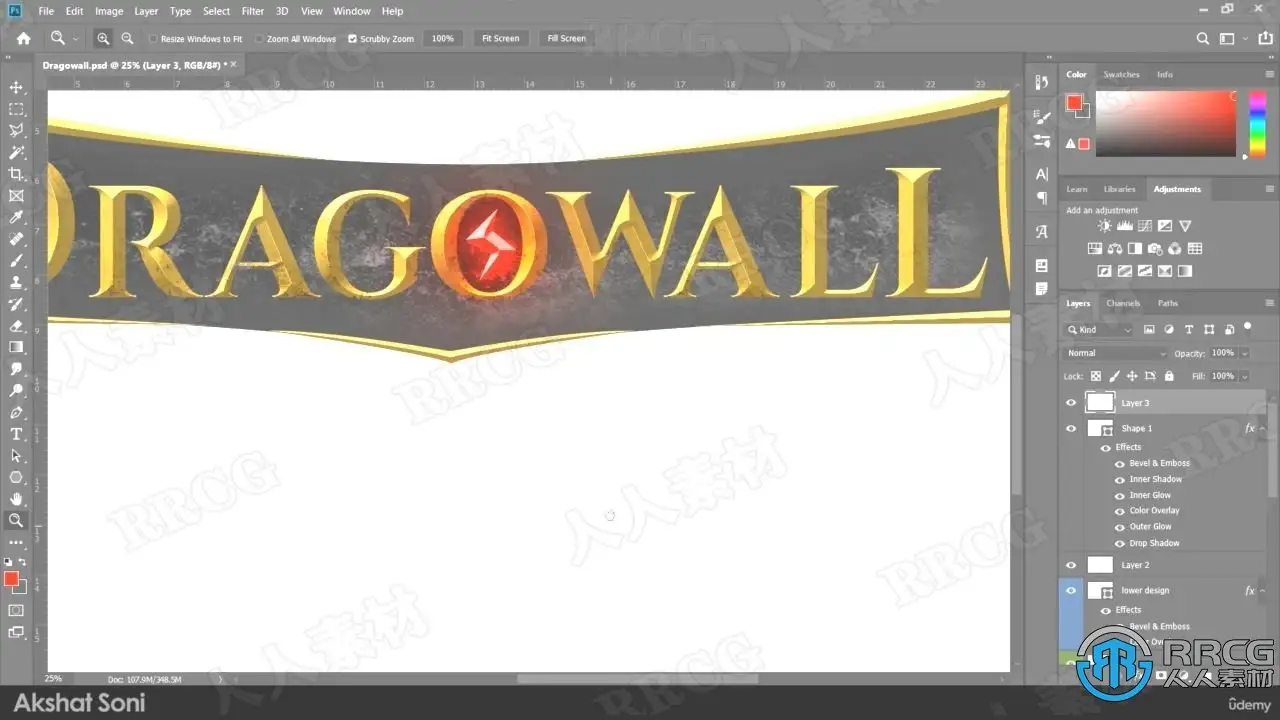
Task: Pick a color in the Color panel field
Action: click(x=1166, y=124)
